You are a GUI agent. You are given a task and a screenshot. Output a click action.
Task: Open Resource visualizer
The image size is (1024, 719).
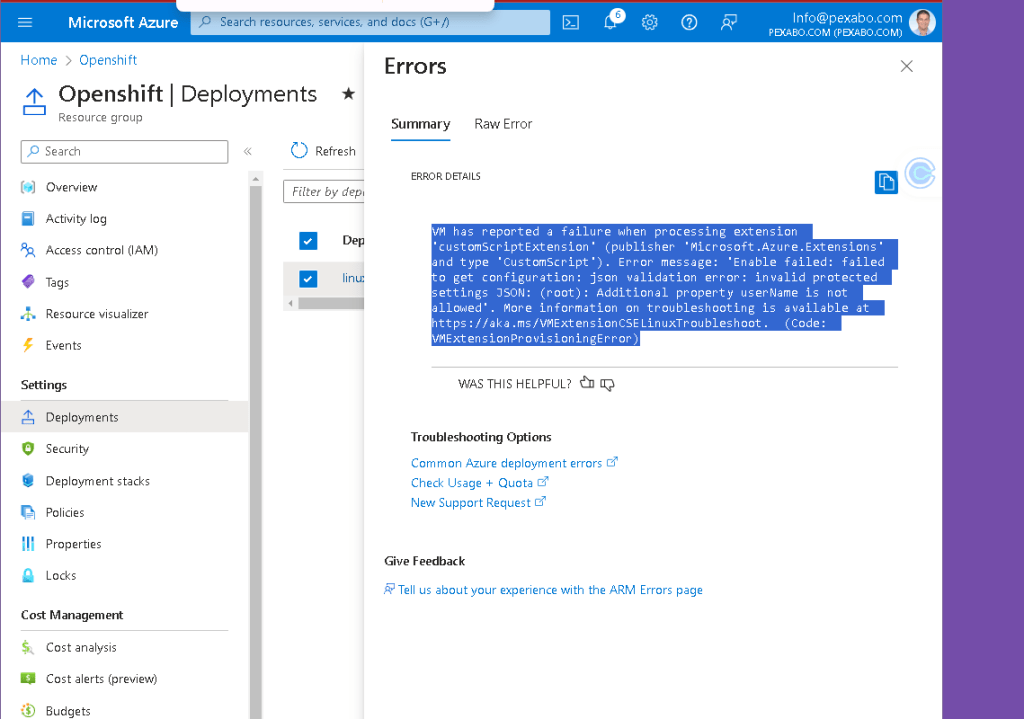(x=97, y=313)
